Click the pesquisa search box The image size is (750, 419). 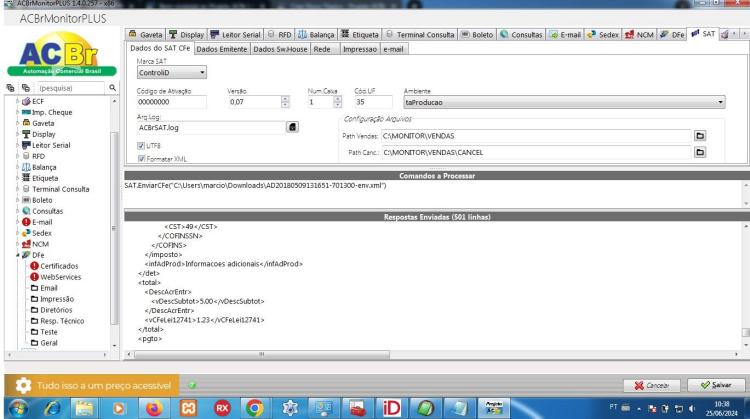[x=70, y=88]
